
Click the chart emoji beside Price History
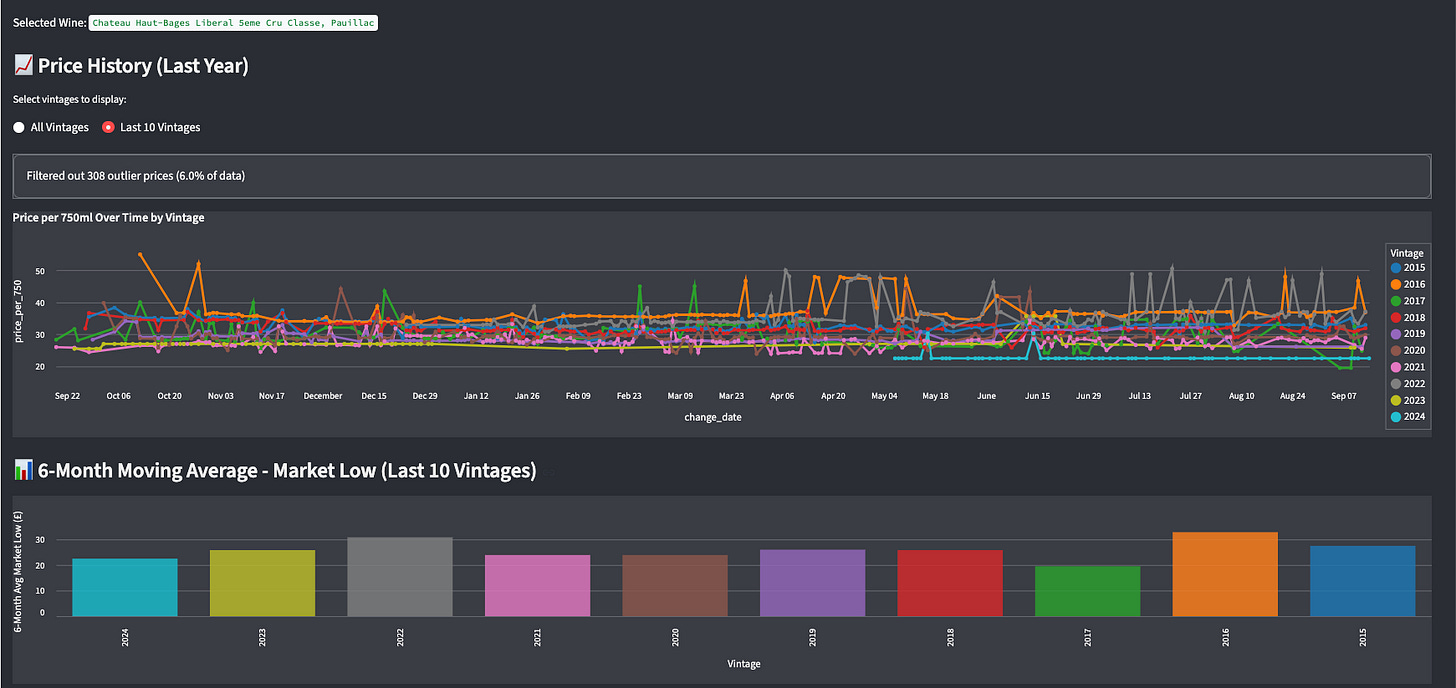[x=23, y=66]
